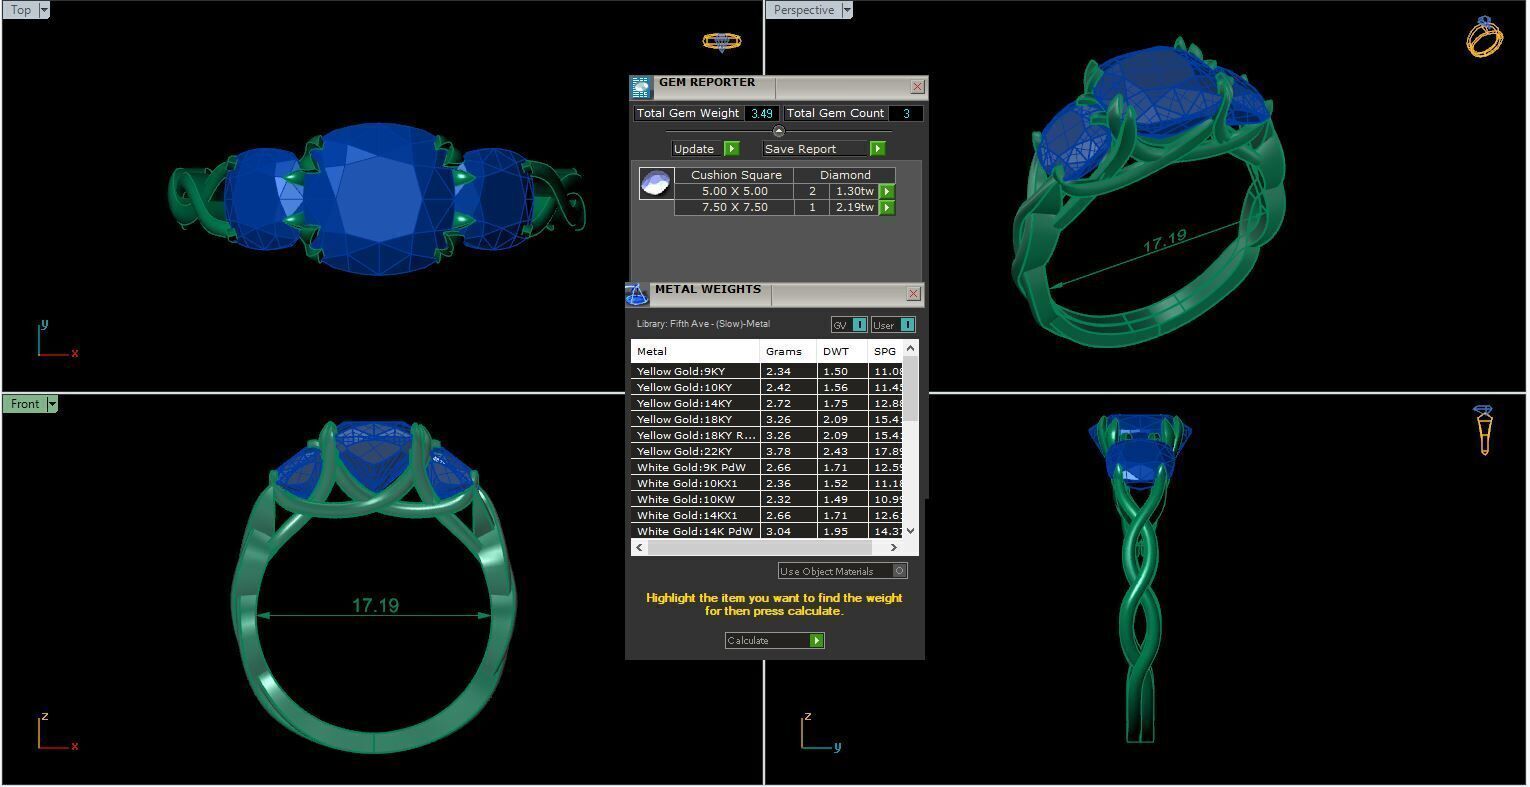Screen dimensions: 1530x787
Task: Click the Total Gem Weight value field
Action: (761, 114)
